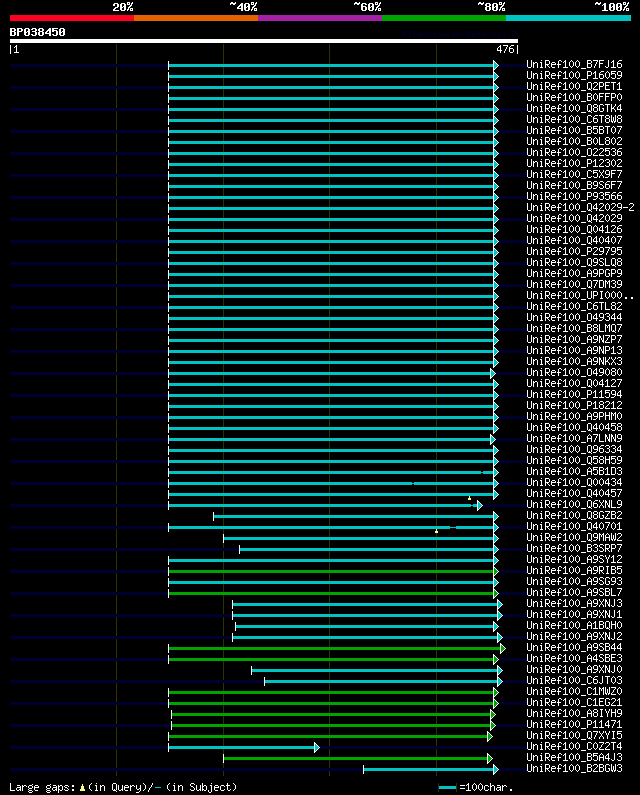Click the green alignment bar of B5A4J3

tap(358, 758)
